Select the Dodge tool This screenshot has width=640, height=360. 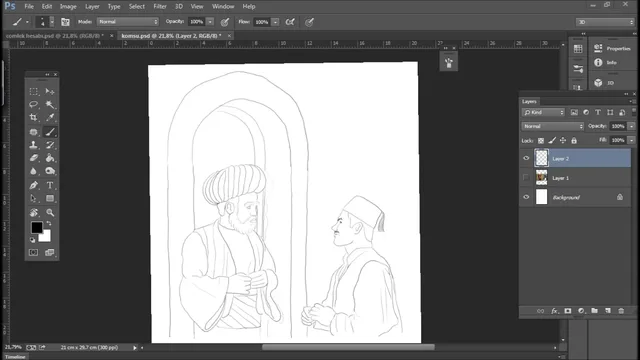click(50, 171)
